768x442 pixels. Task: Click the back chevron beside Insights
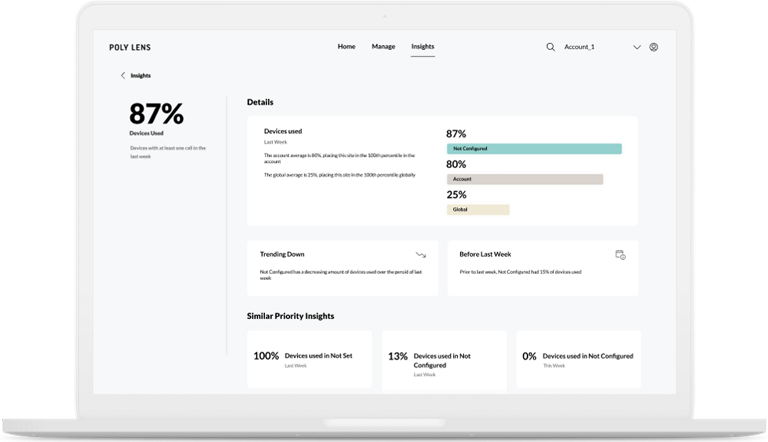click(x=123, y=75)
